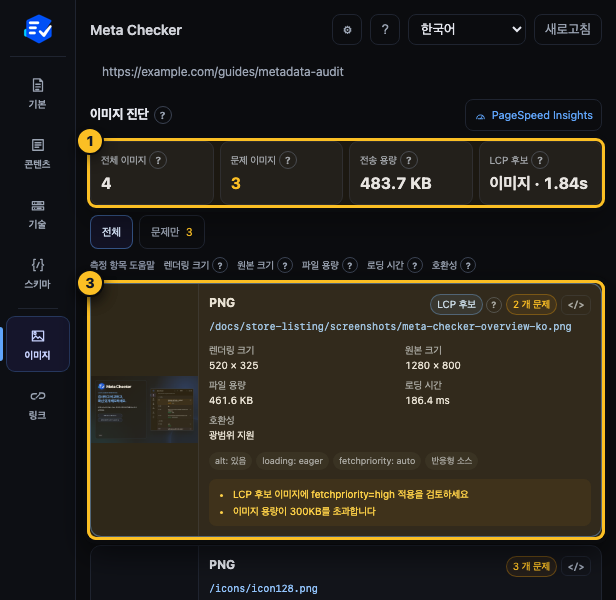This screenshot has height=600, width=616.
Task: Click the 520 × 325 rendered size value
Action: pyautogui.click(x=234, y=366)
